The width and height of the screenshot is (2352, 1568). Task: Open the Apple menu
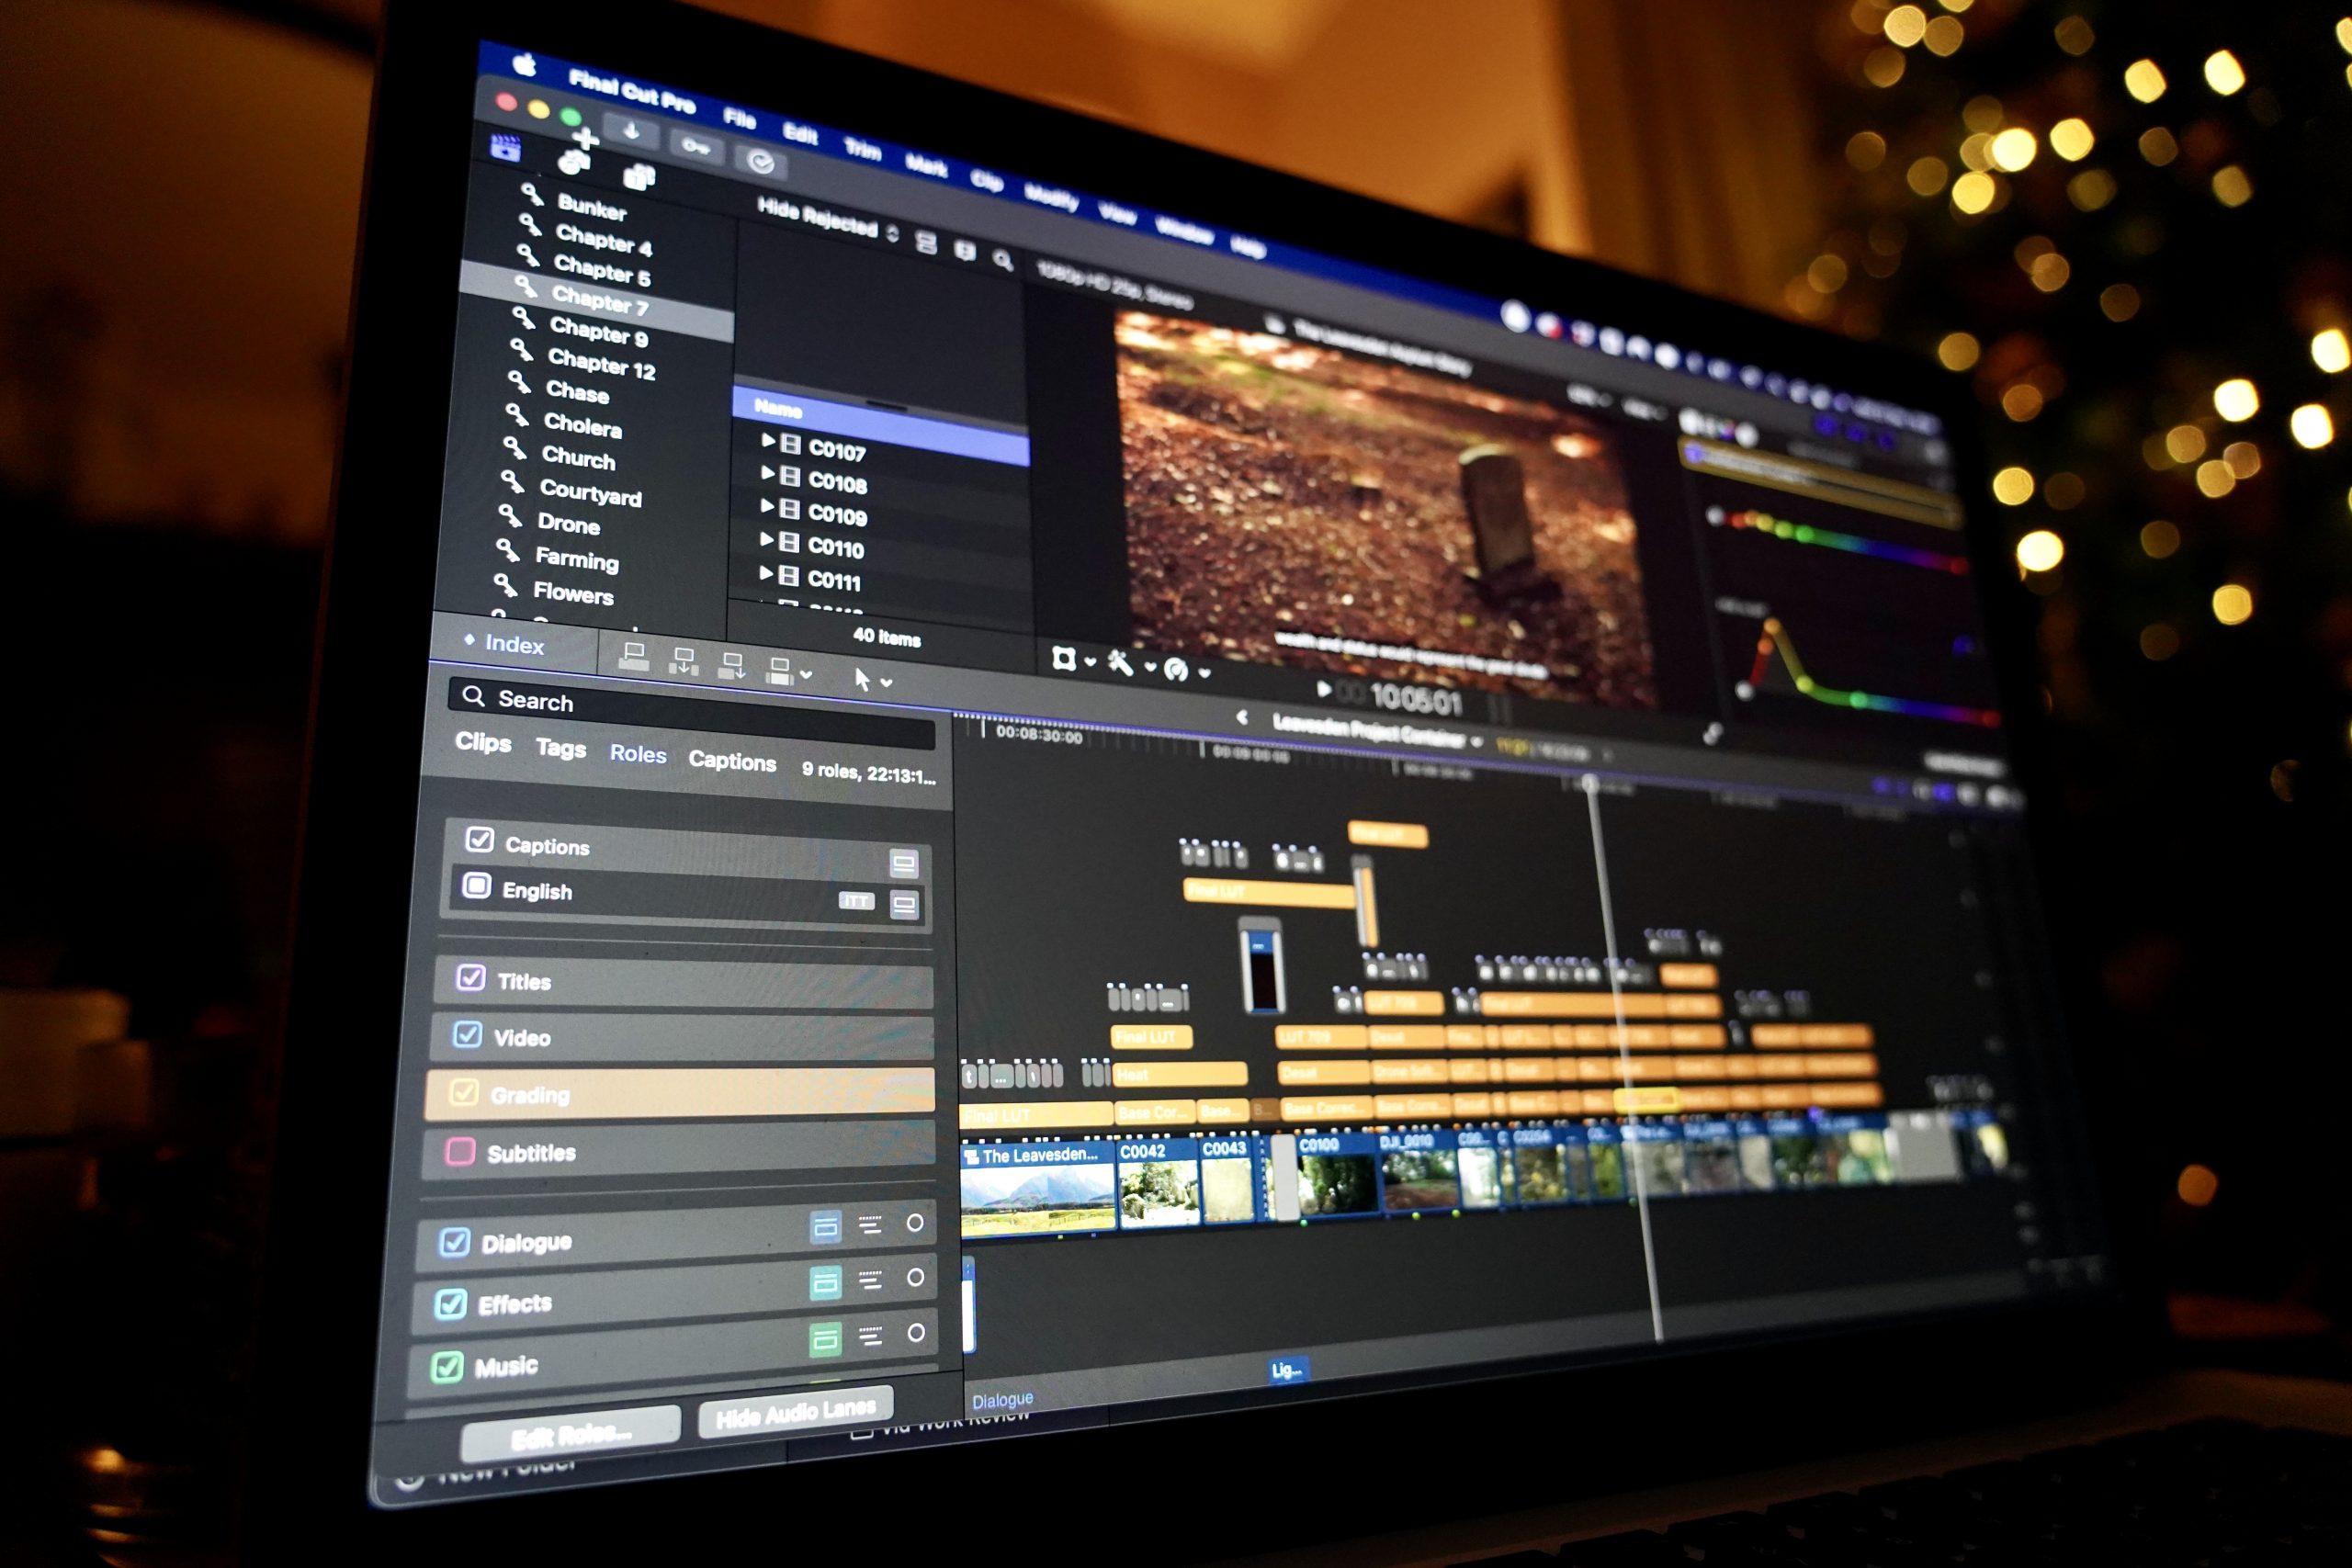(524, 66)
